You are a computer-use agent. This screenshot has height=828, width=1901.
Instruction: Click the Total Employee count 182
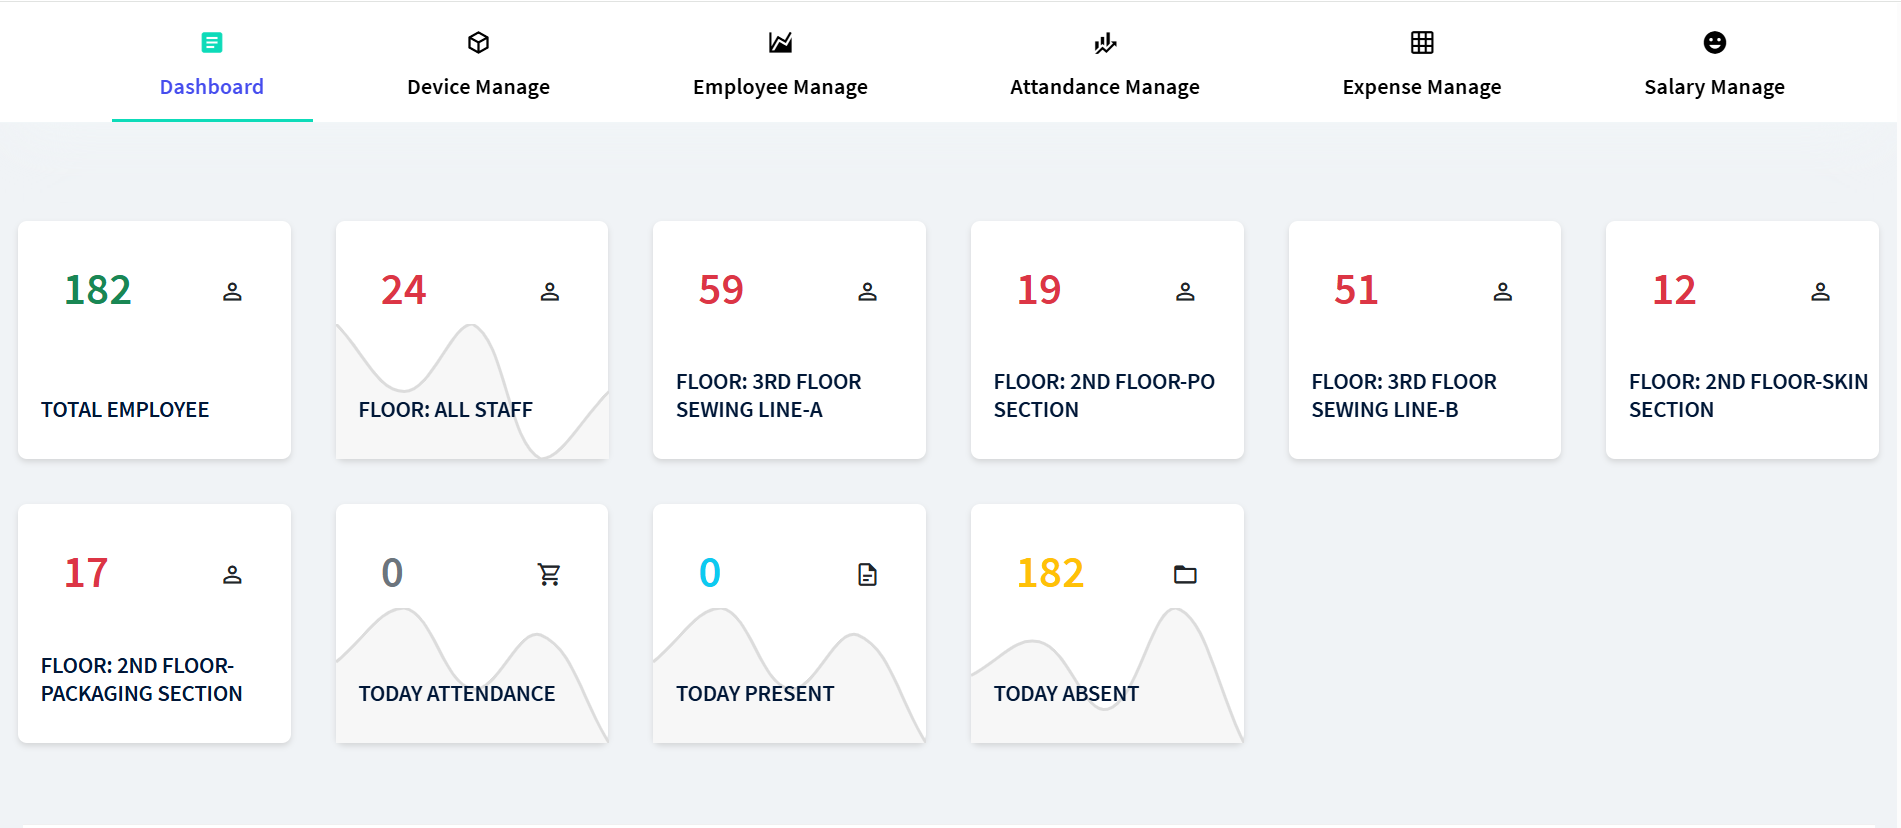98,290
